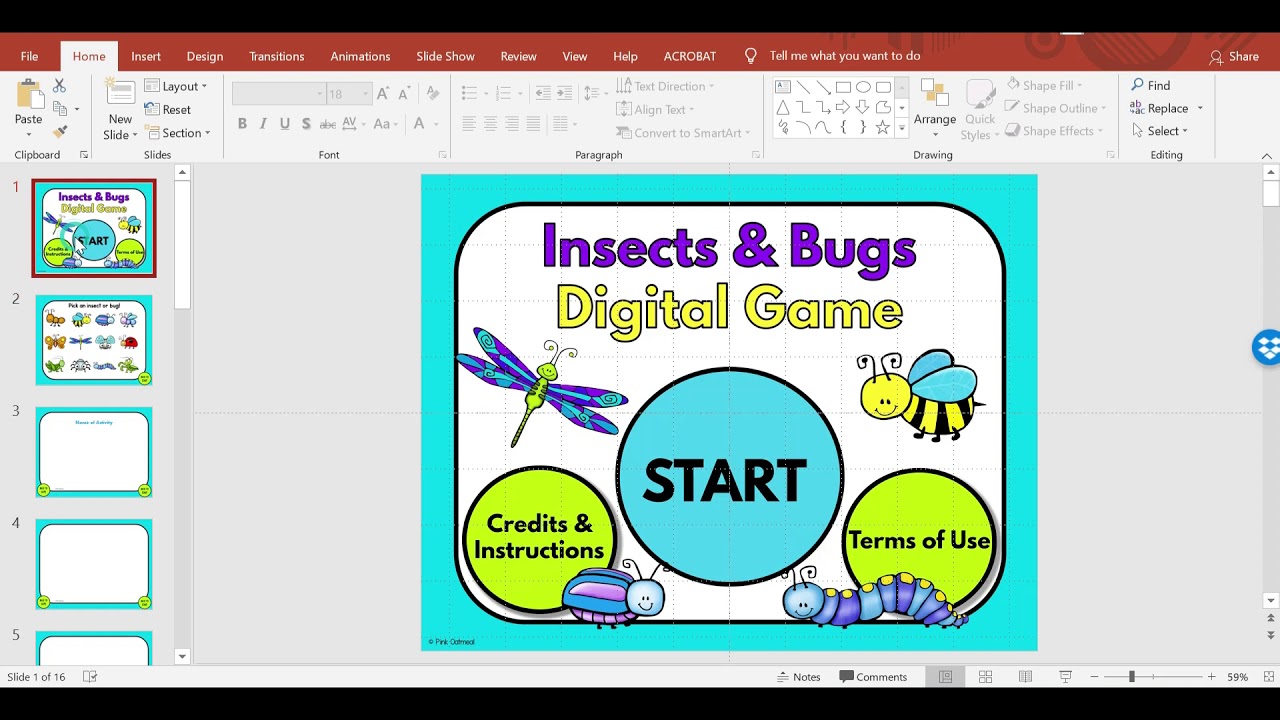Open Reading View from status bar
Image resolution: width=1280 pixels, height=720 pixels.
tap(1025, 677)
